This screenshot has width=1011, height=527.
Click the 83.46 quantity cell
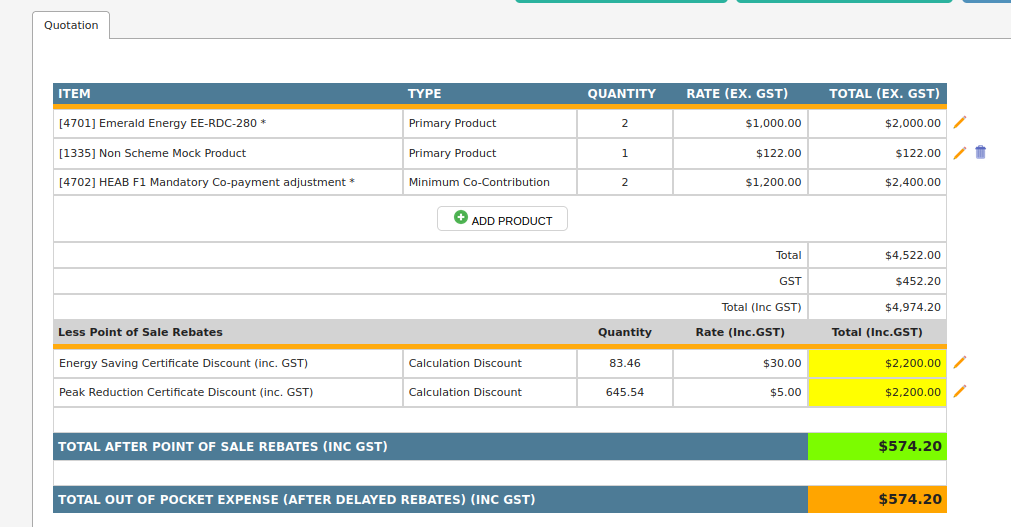(x=625, y=363)
